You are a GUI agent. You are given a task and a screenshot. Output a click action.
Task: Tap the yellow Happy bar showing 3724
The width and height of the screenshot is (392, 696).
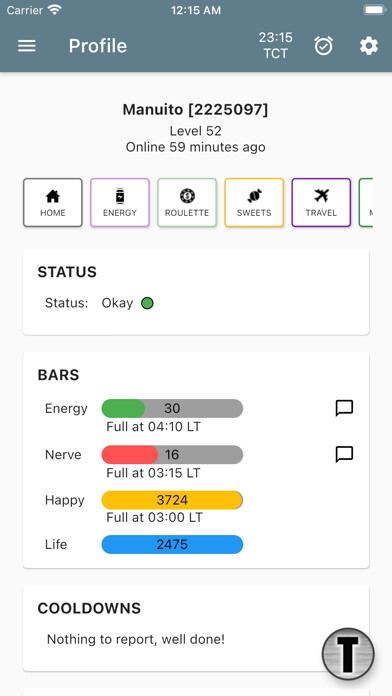[x=172, y=500]
